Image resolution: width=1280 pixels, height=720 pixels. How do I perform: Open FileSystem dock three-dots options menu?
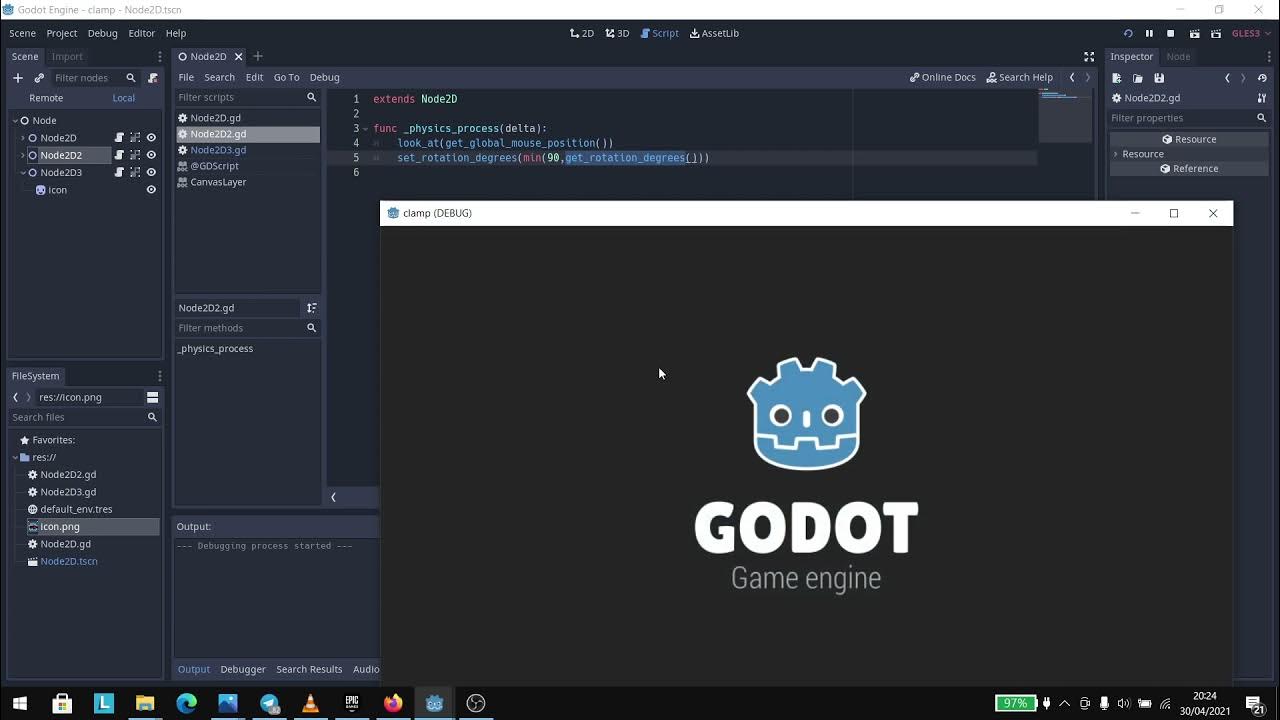(x=159, y=376)
